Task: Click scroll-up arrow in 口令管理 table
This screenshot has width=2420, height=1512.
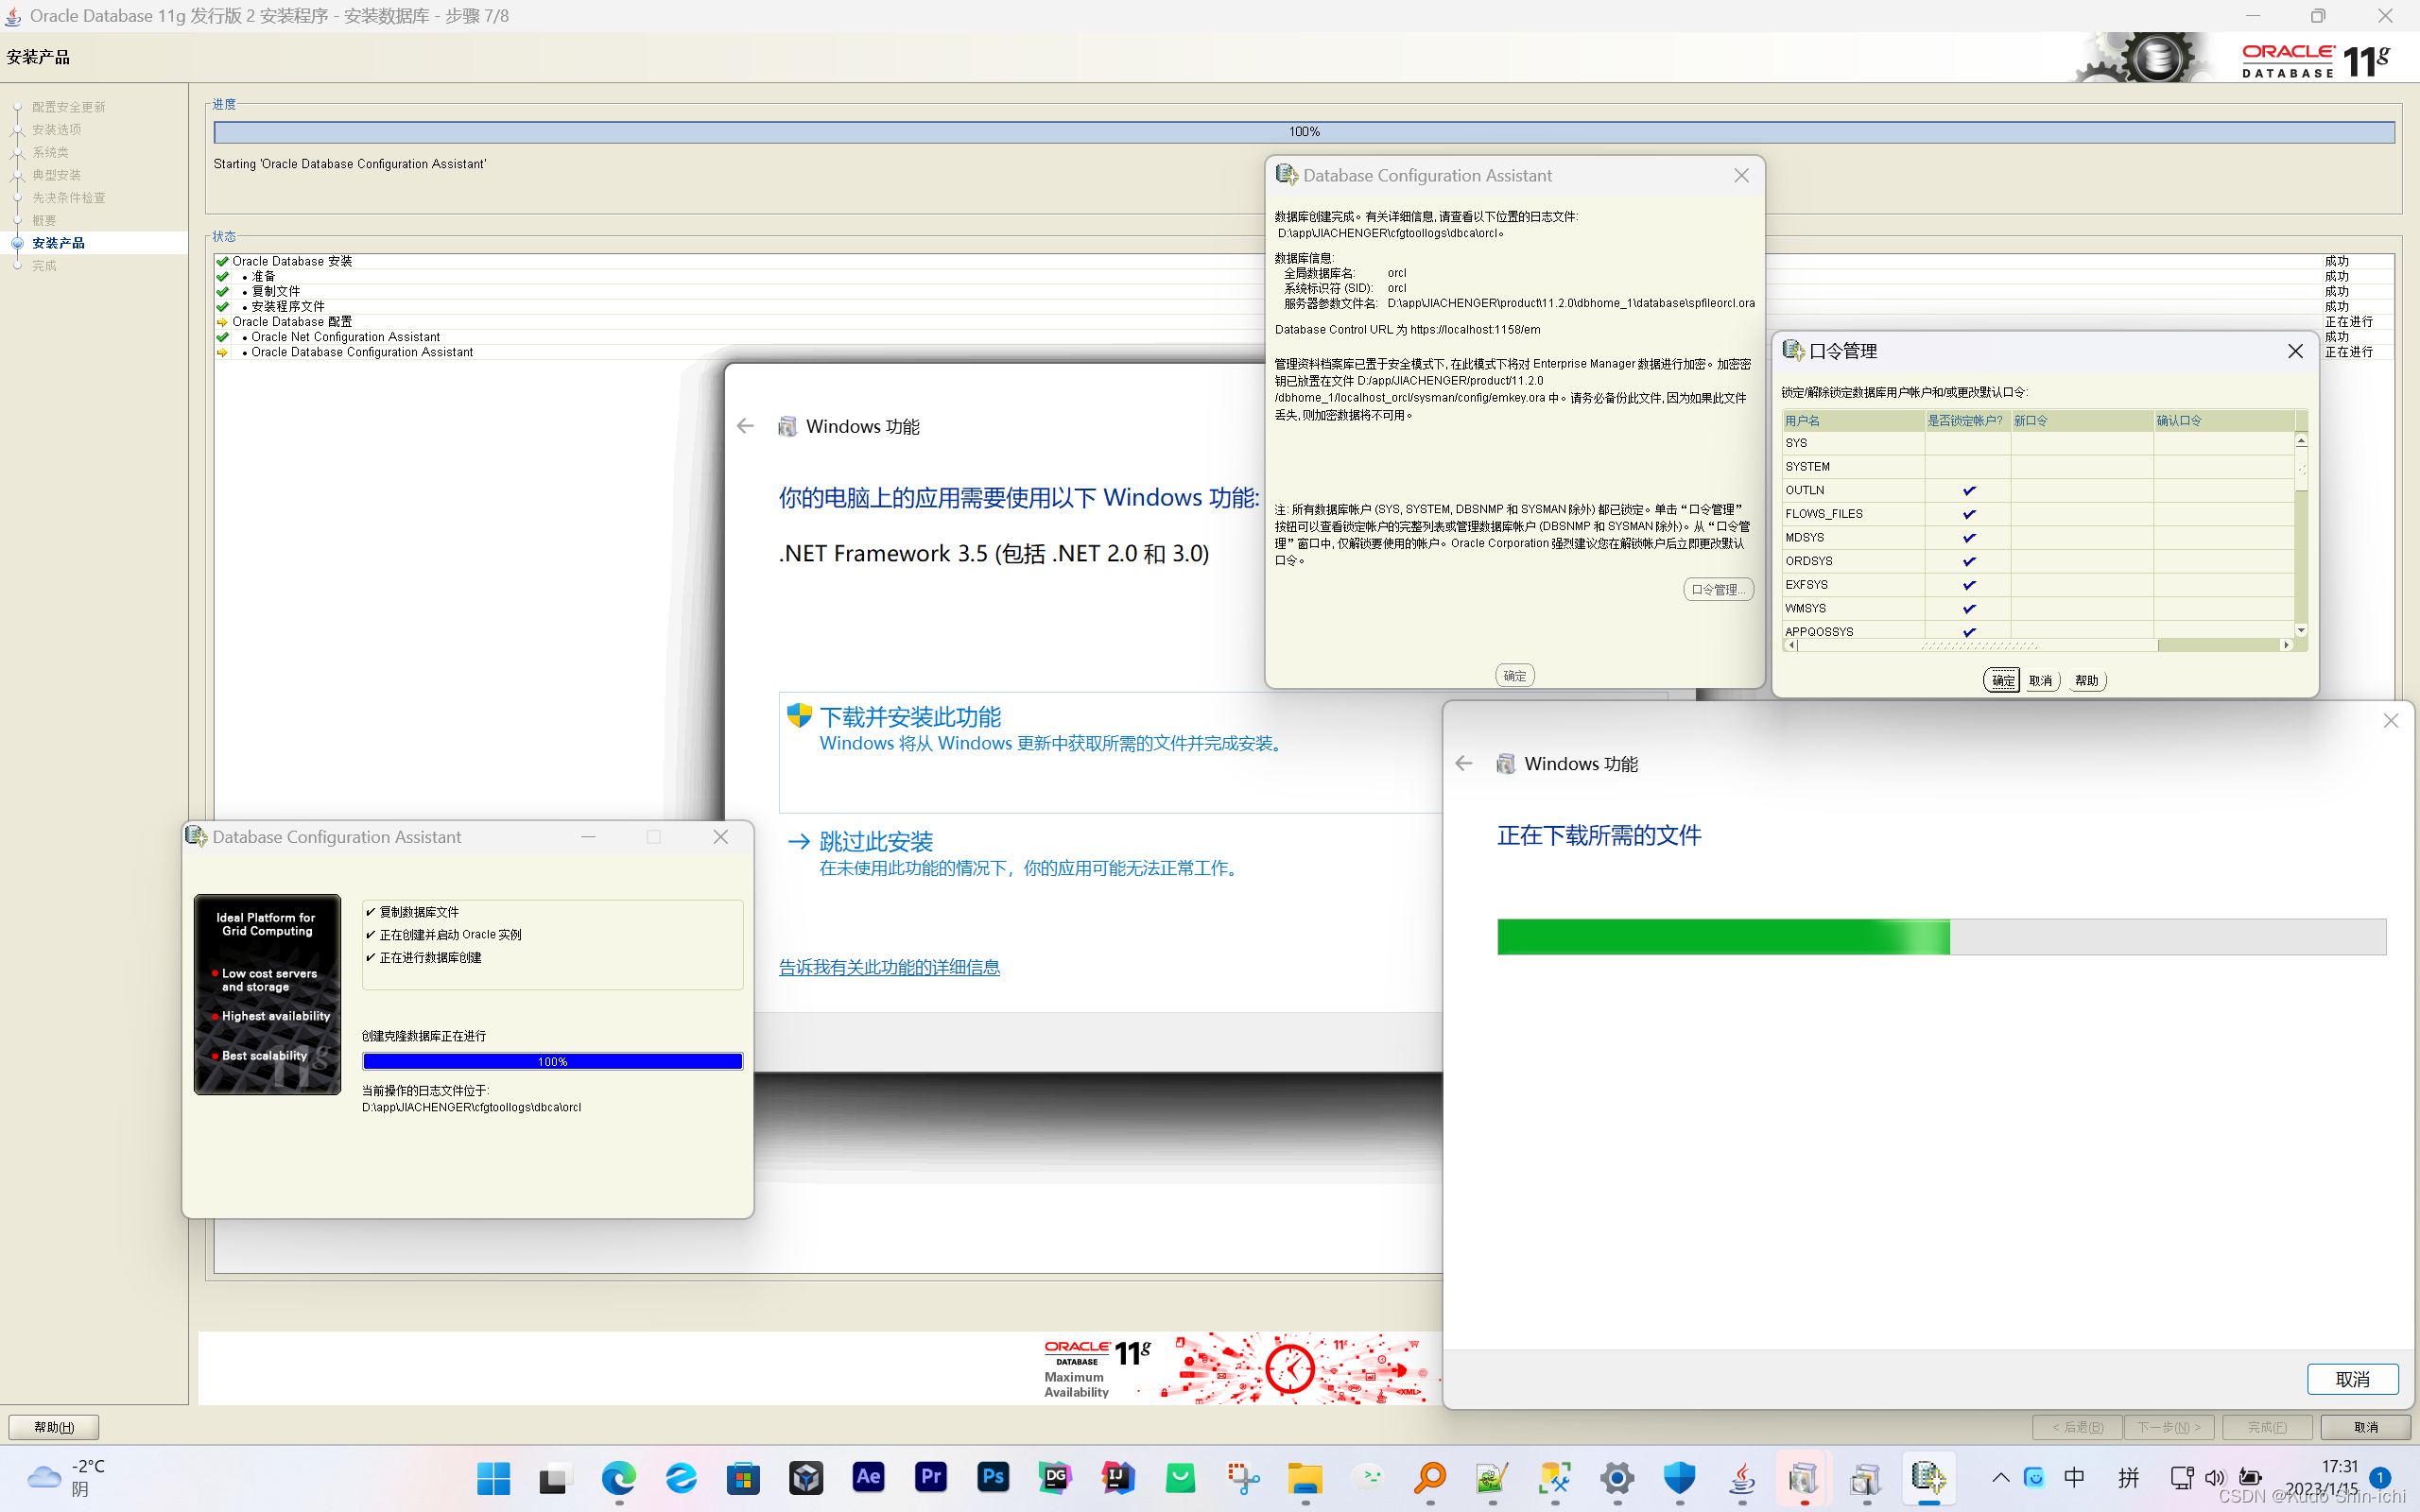Action: point(2301,440)
